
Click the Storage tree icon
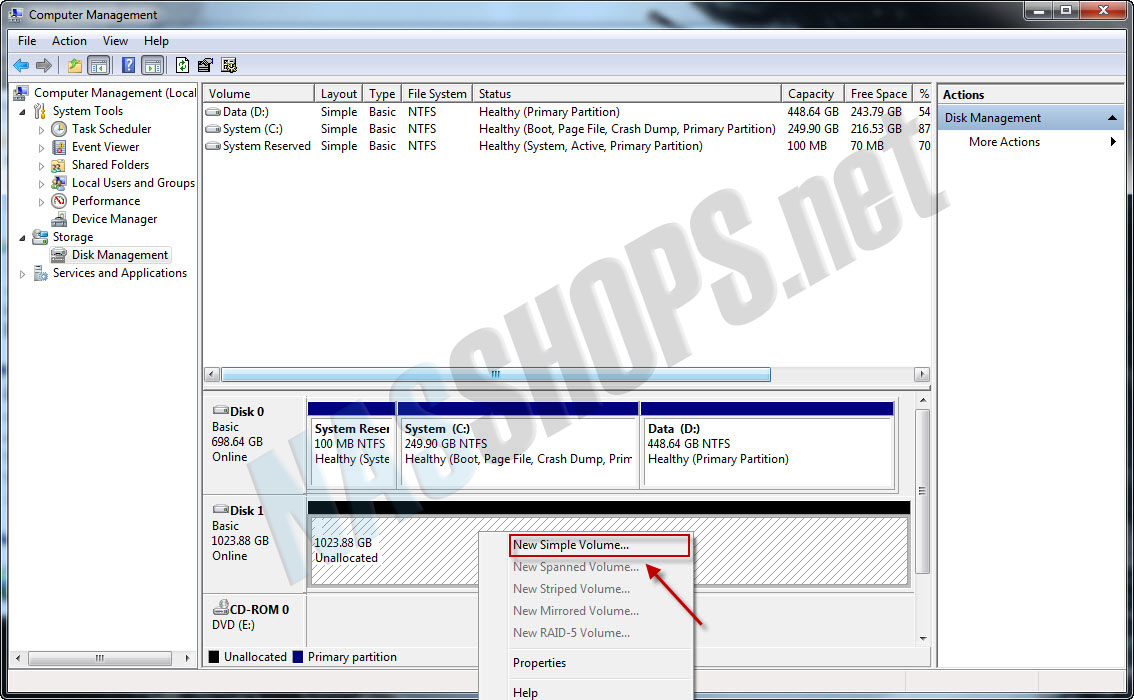point(40,237)
